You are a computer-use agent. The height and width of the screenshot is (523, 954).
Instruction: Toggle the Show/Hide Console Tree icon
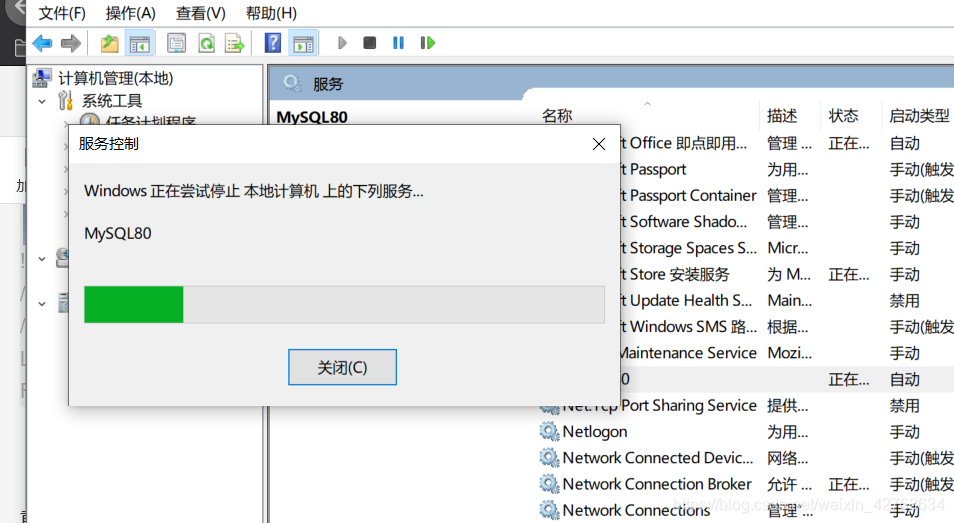coord(139,43)
